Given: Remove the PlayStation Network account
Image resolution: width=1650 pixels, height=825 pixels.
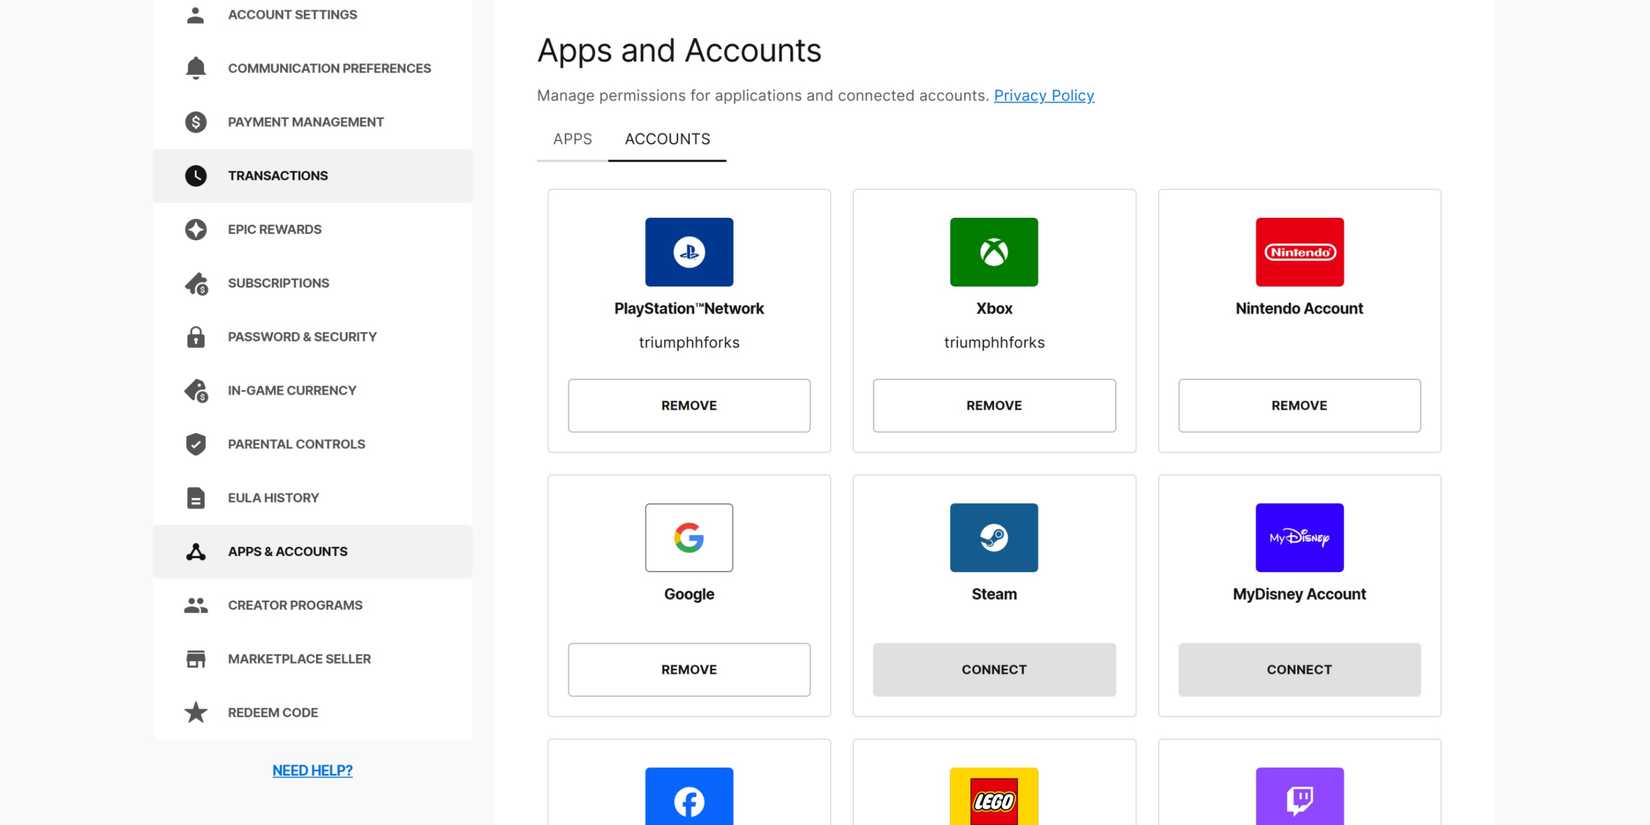Looking at the screenshot, I should (689, 405).
